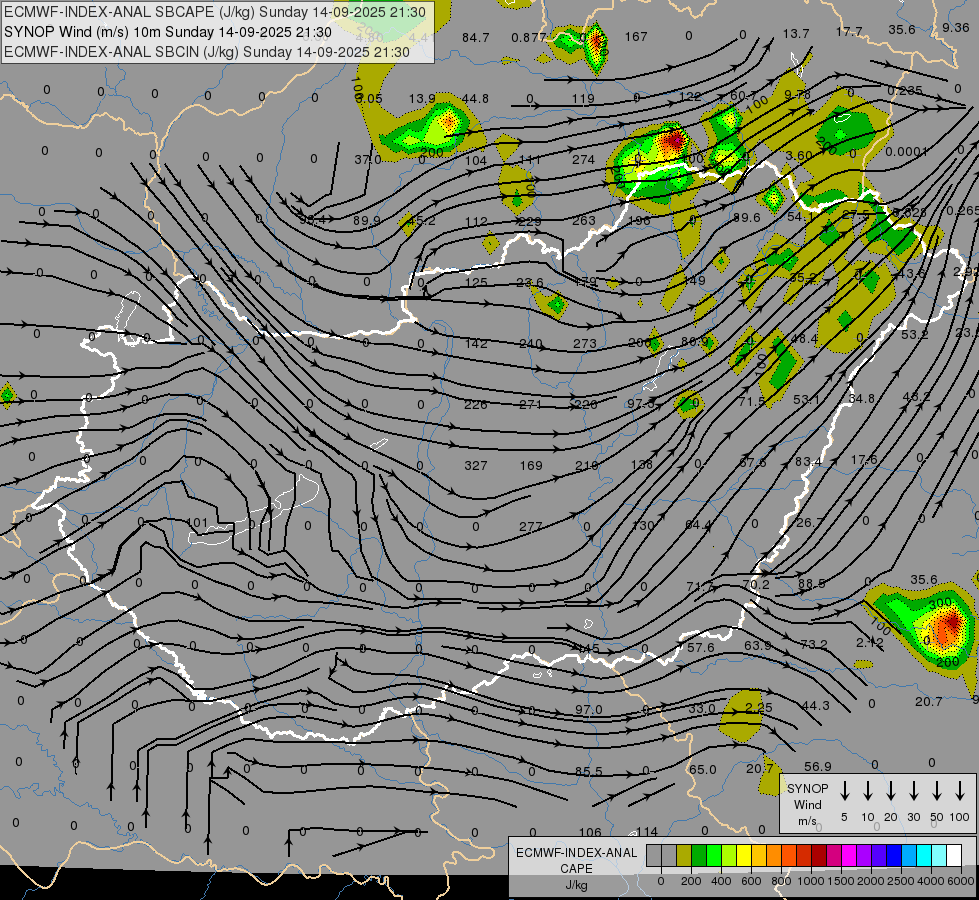Select the map value 169
The height and width of the screenshot is (900, 979).
pos(531,465)
